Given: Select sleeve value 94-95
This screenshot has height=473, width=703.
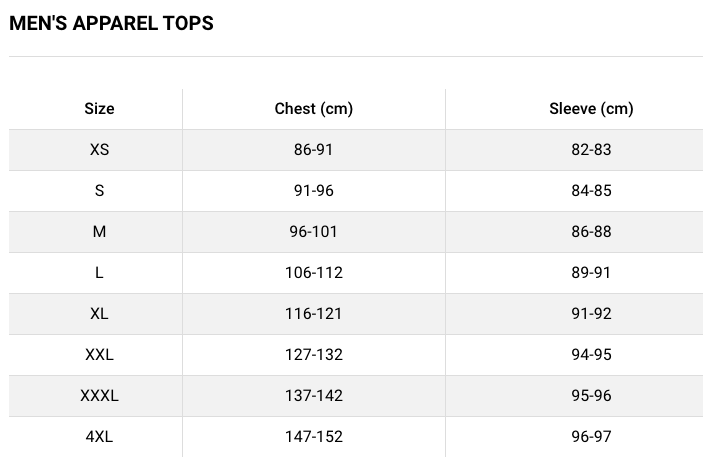Looking at the screenshot, I should (x=591, y=355).
